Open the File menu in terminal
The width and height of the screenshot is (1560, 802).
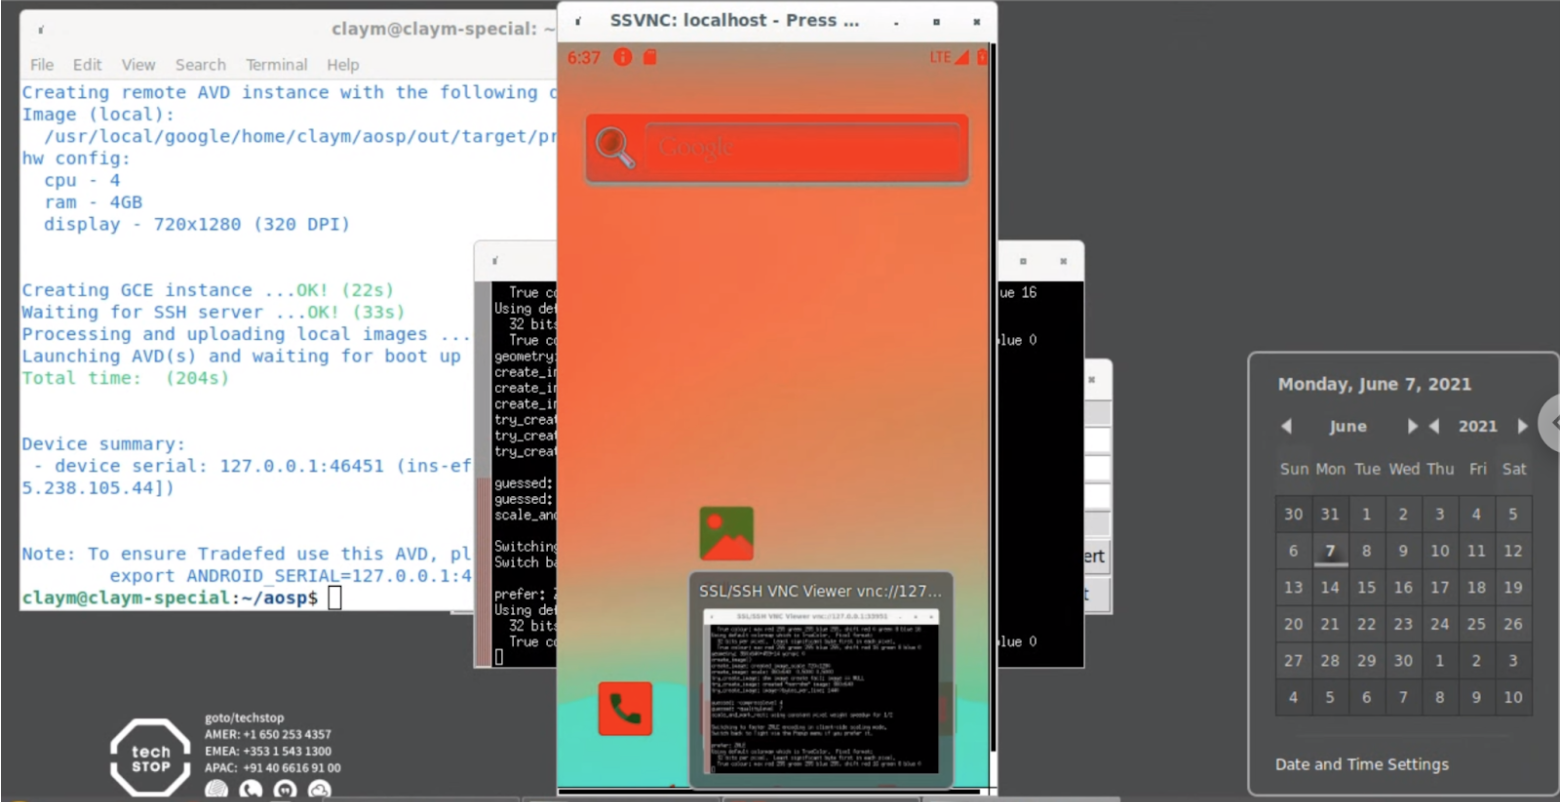tap(42, 64)
